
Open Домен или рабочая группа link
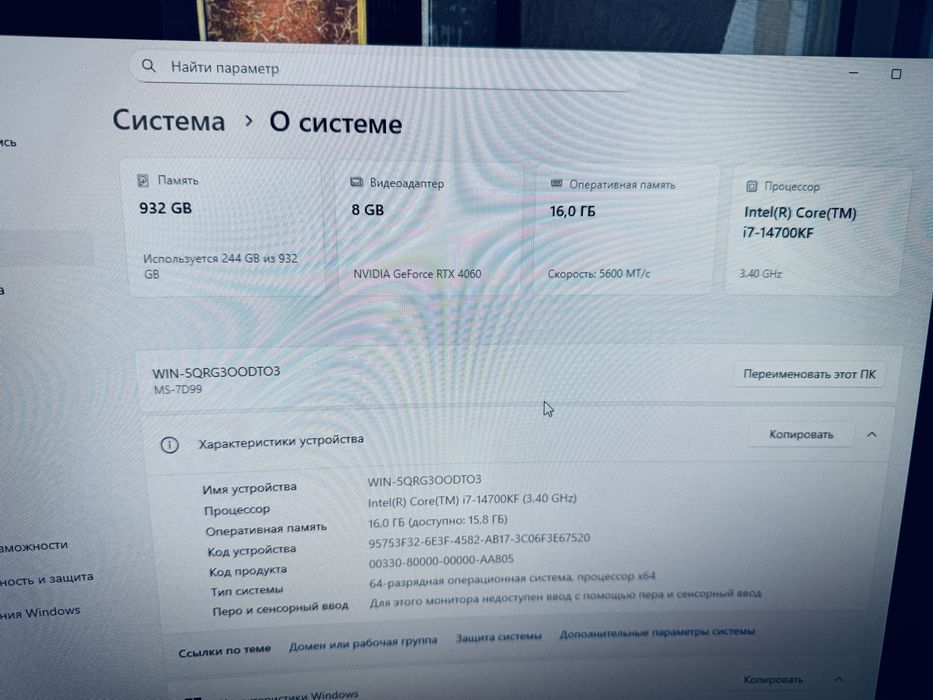[363, 643]
